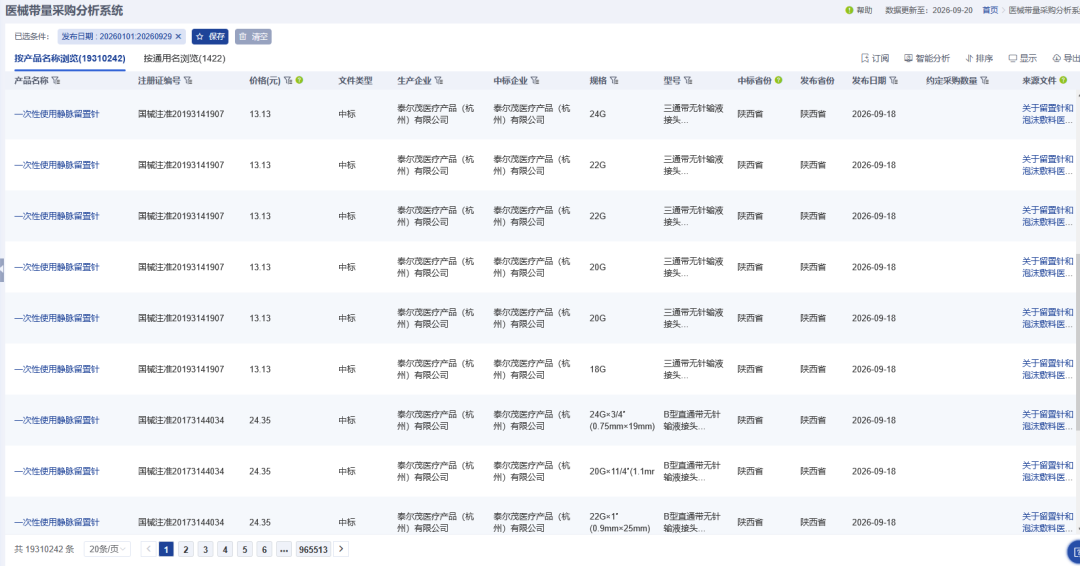Open product link in the 20G×11/4" row
This screenshot has height=566, width=1080.
(x=56, y=472)
